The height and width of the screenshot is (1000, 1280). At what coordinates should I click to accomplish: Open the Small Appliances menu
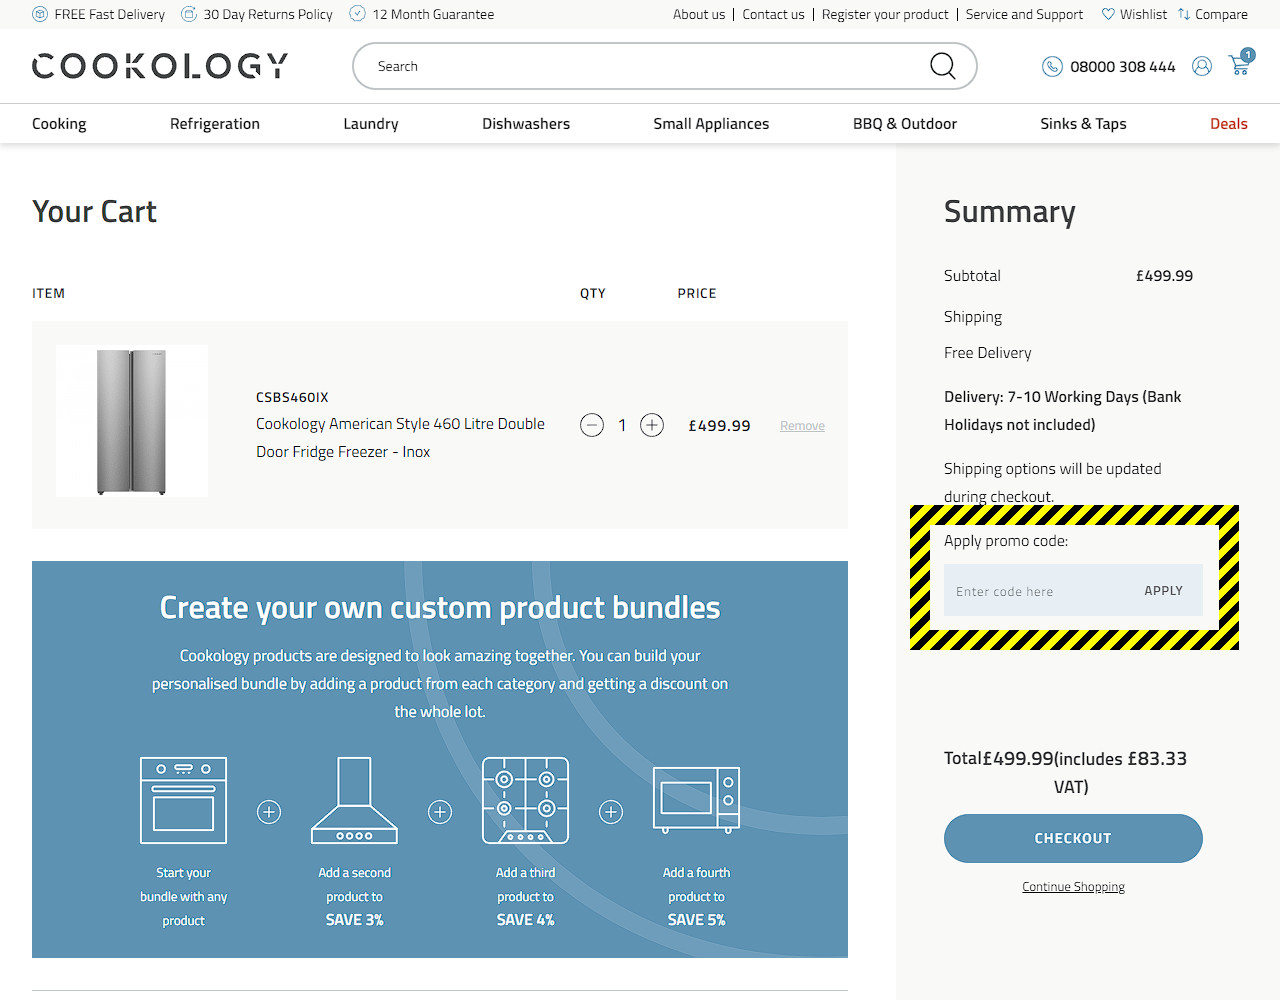point(711,124)
